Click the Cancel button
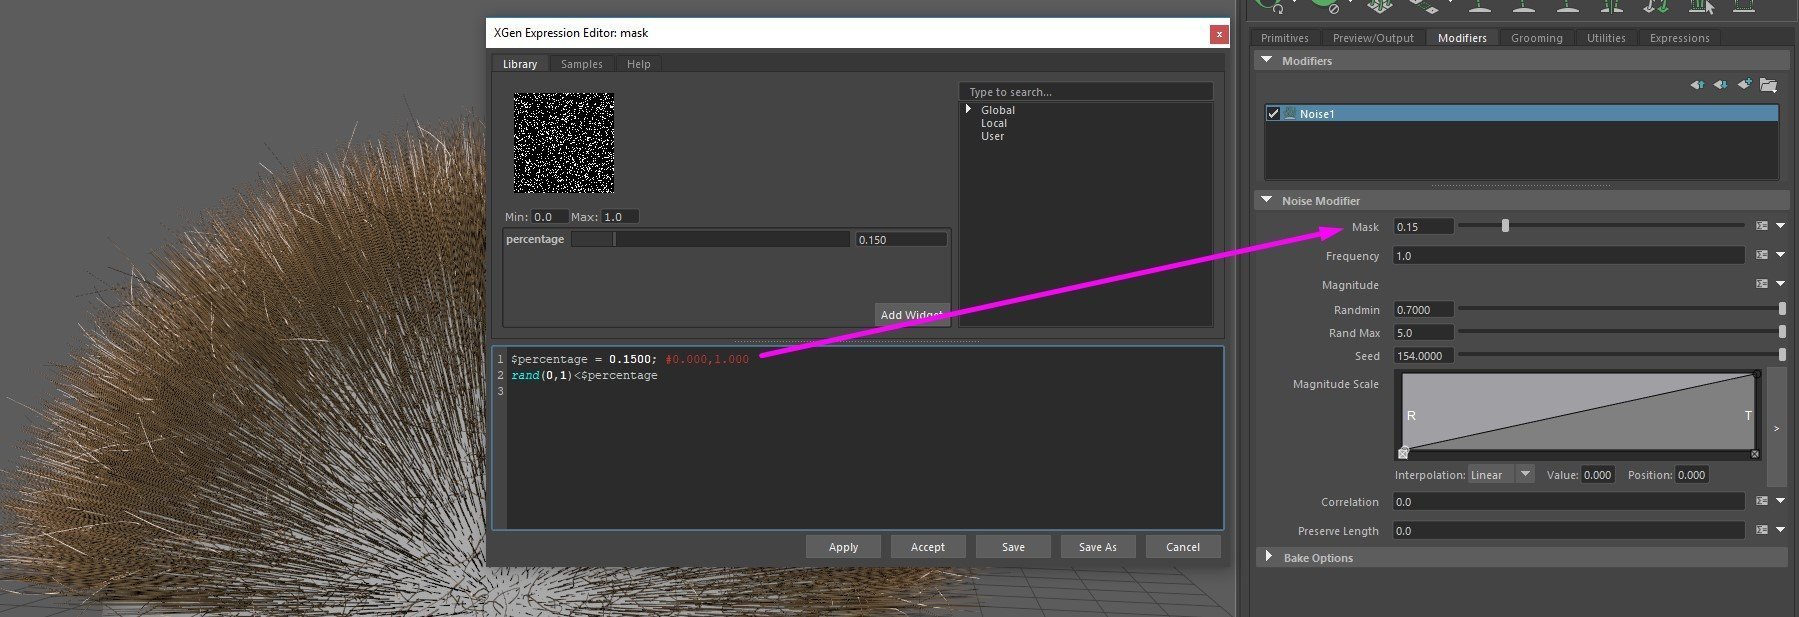The width and height of the screenshot is (1799, 617). (x=1182, y=547)
